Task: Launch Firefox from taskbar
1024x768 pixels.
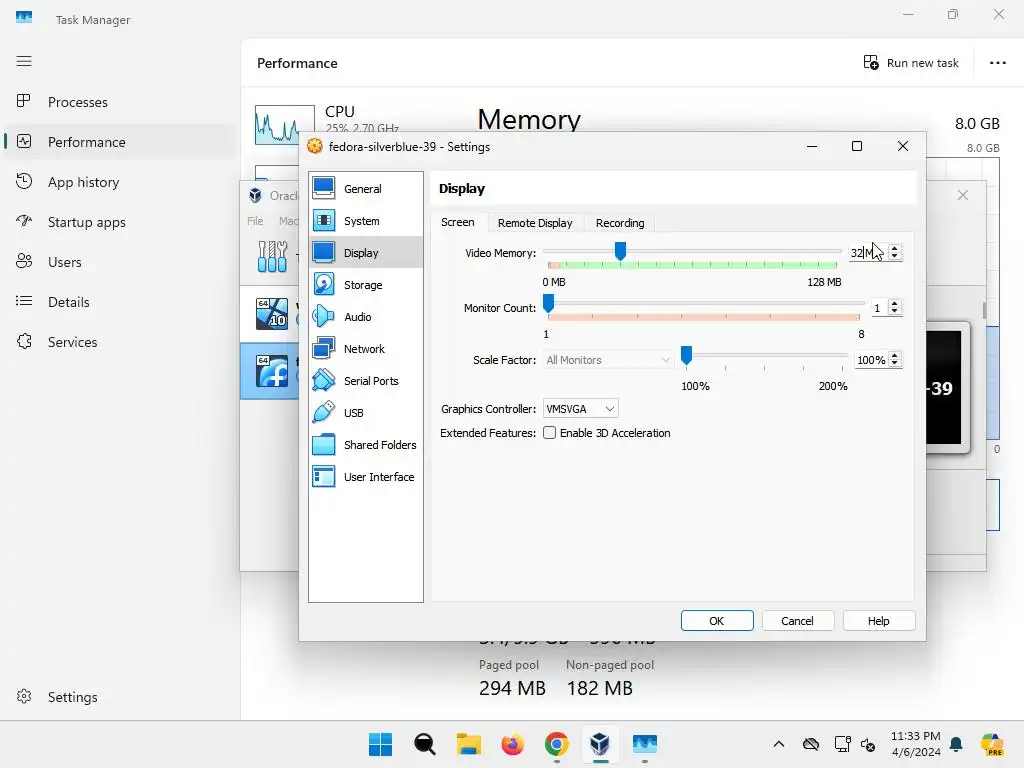Action: click(513, 744)
